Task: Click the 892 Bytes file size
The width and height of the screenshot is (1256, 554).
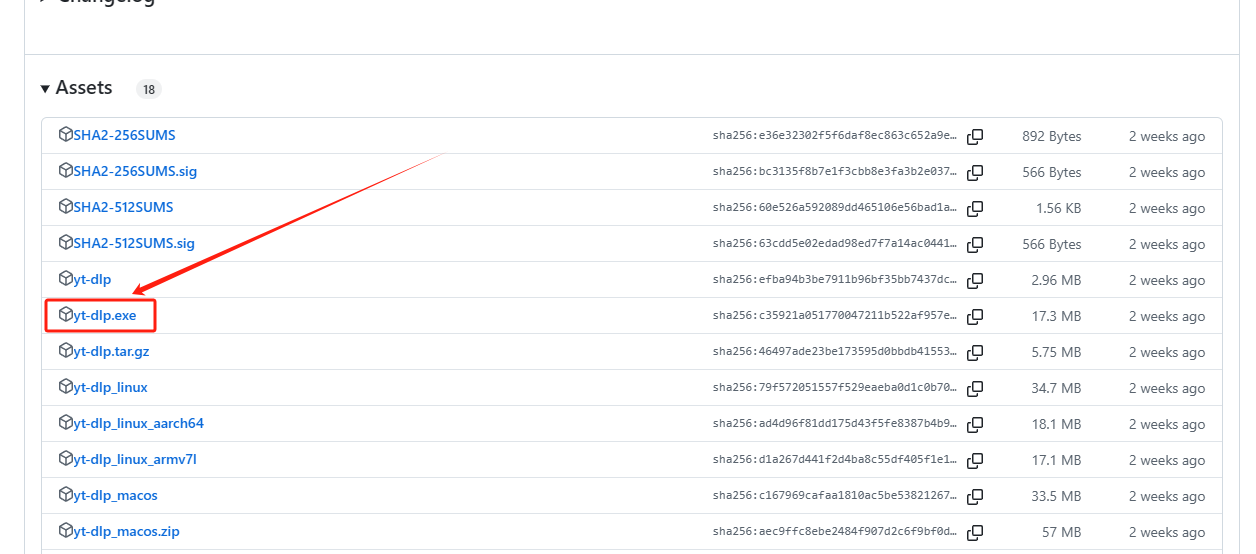Action: pos(1051,136)
